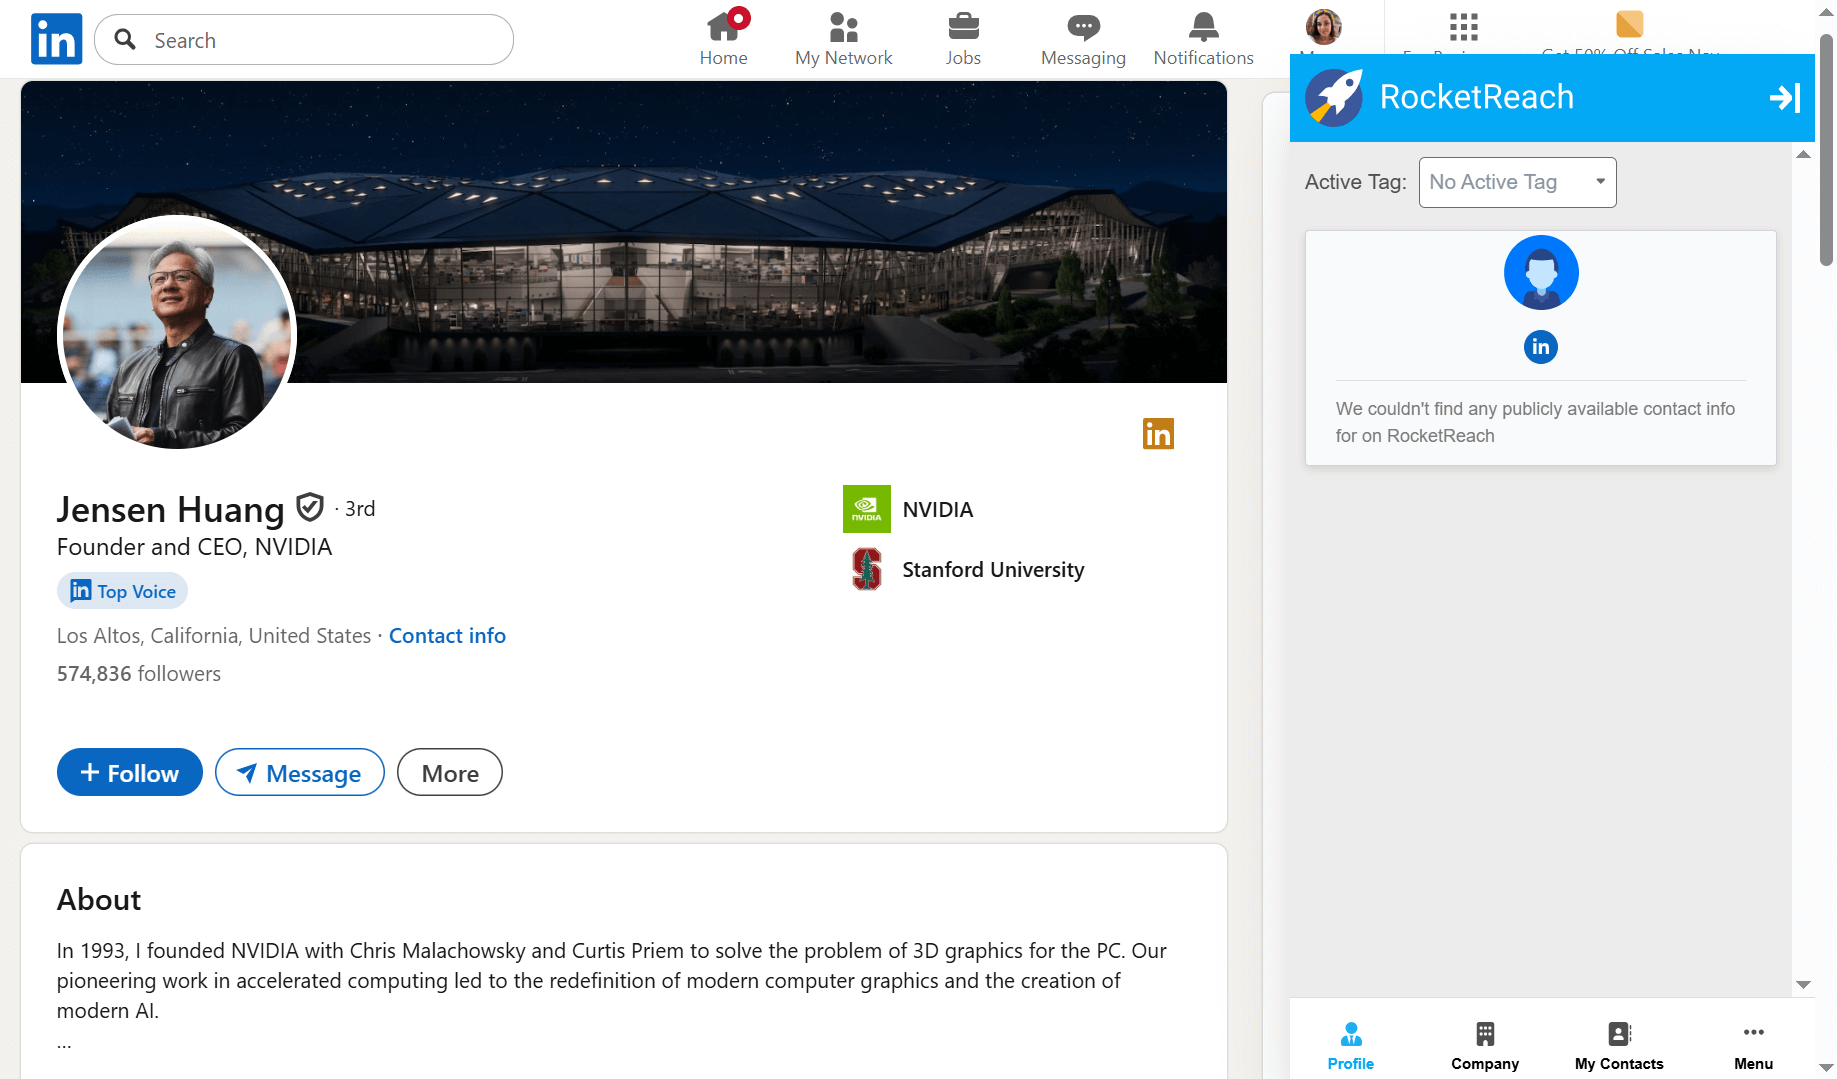Screen dimensions: 1837x1079
Task: Click the LinkedIn badge in RocketReach card
Action: click(1540, 347)
